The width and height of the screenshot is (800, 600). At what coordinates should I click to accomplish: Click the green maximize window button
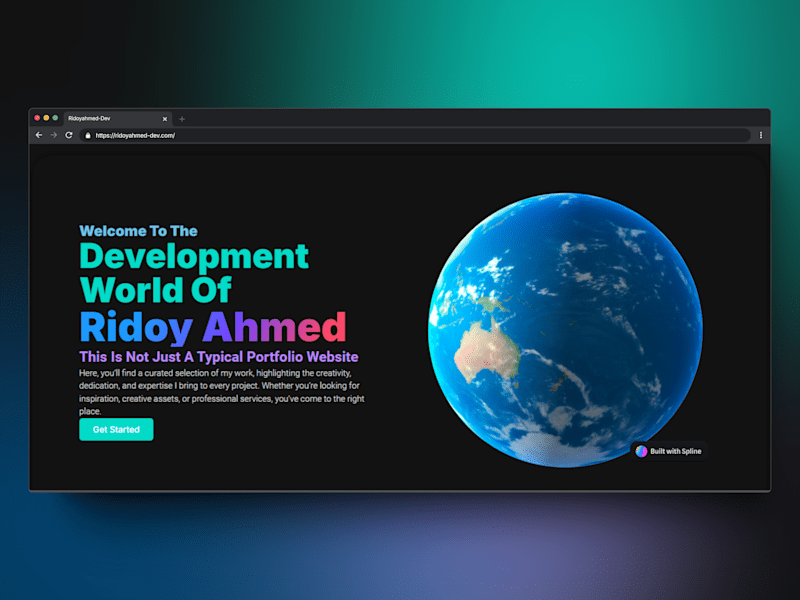55,118
